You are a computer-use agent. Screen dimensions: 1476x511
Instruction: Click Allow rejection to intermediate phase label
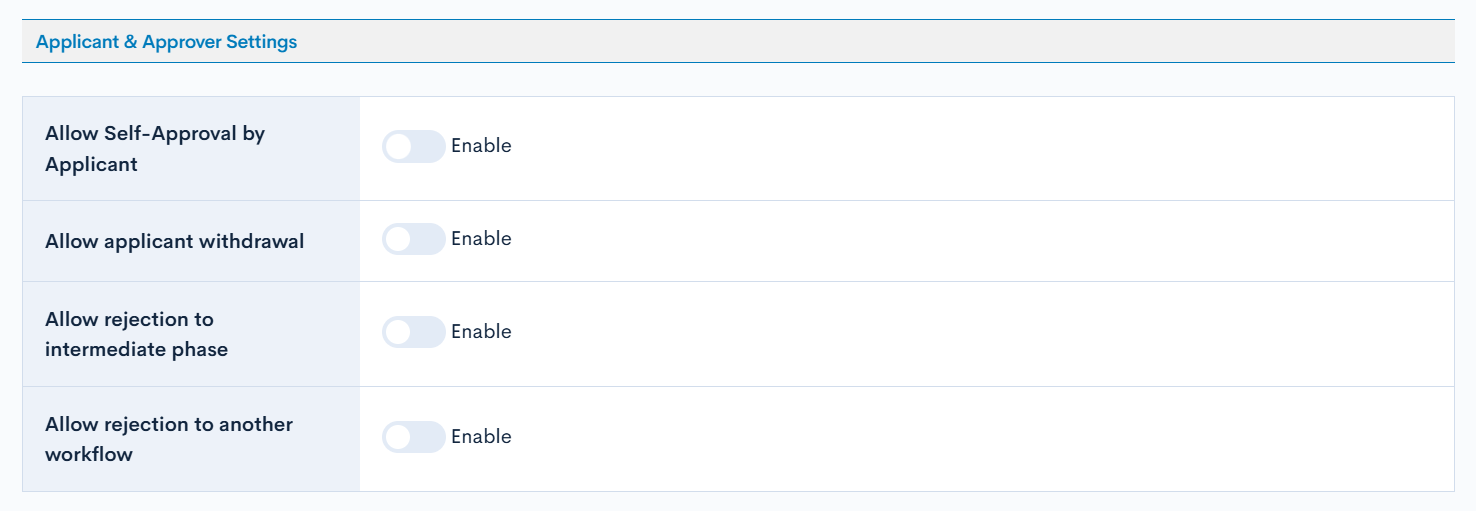(136, 334)
